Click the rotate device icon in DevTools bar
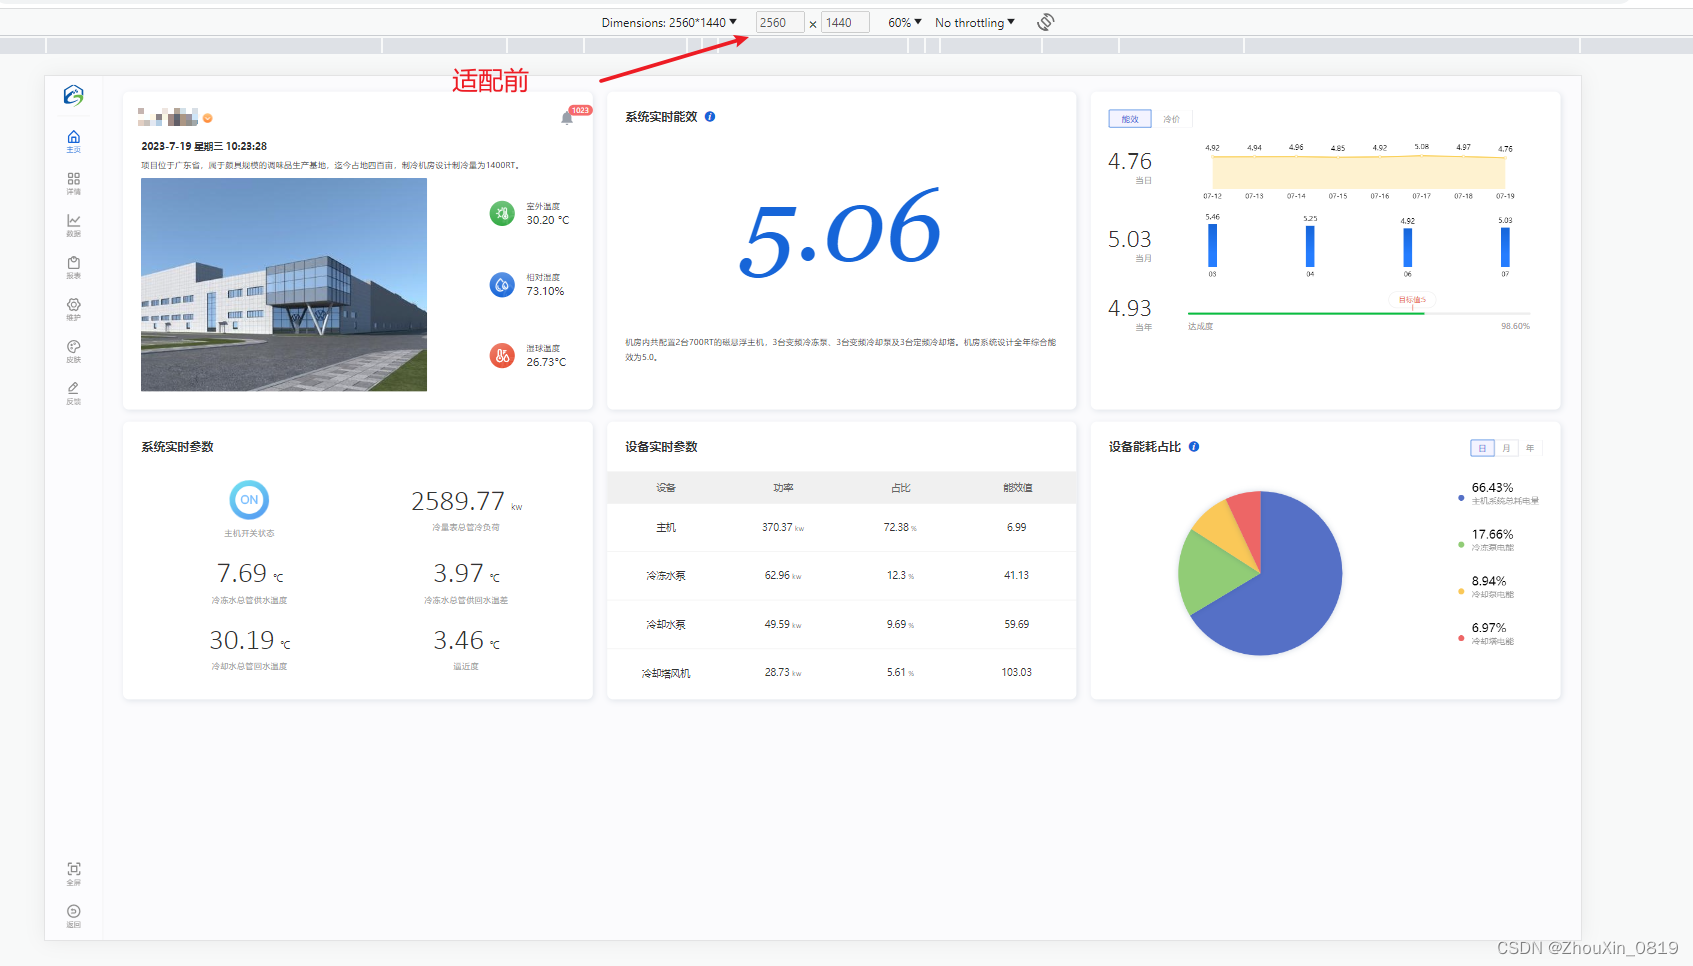 [1045, 22]
